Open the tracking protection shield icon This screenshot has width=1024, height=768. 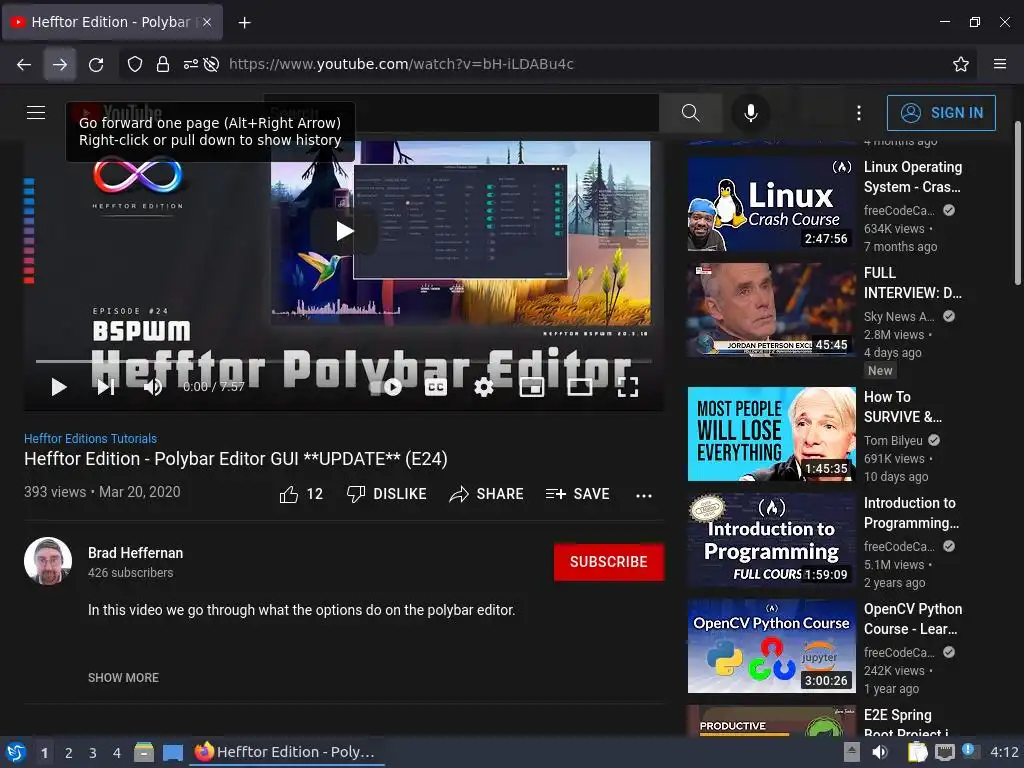[x=135, y=64]
